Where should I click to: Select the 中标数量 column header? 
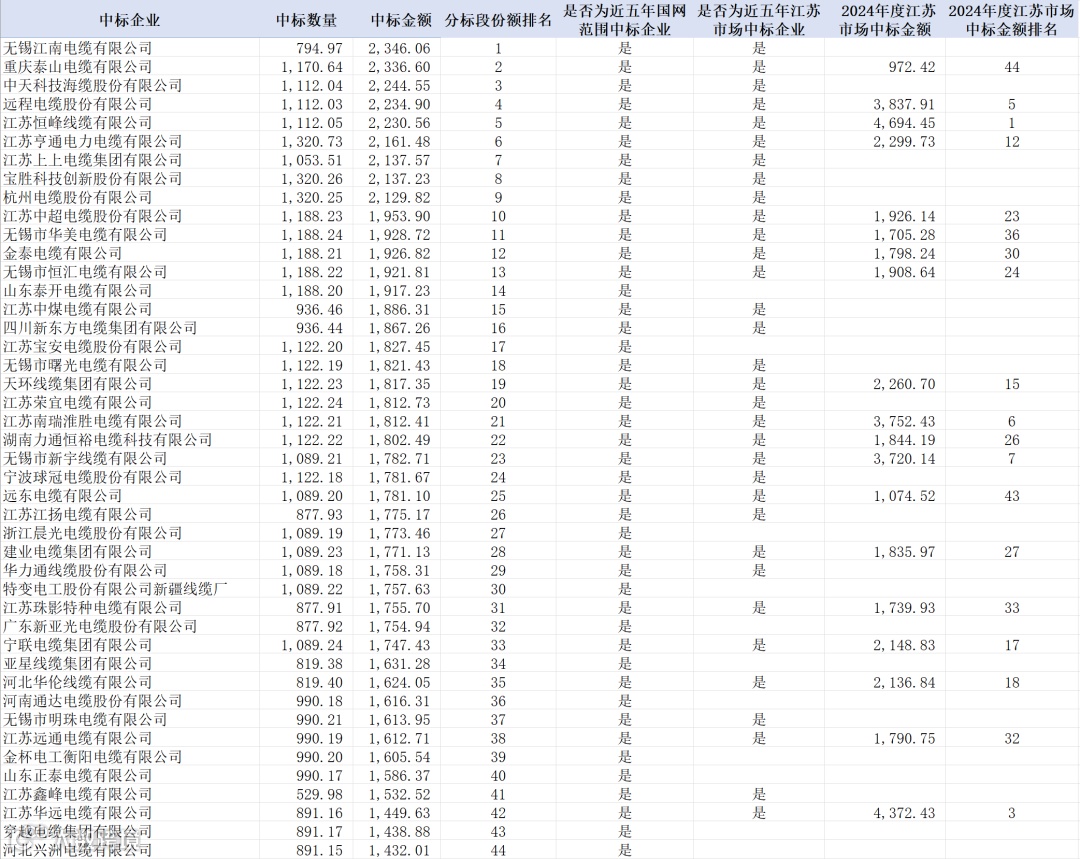[307, 20]
